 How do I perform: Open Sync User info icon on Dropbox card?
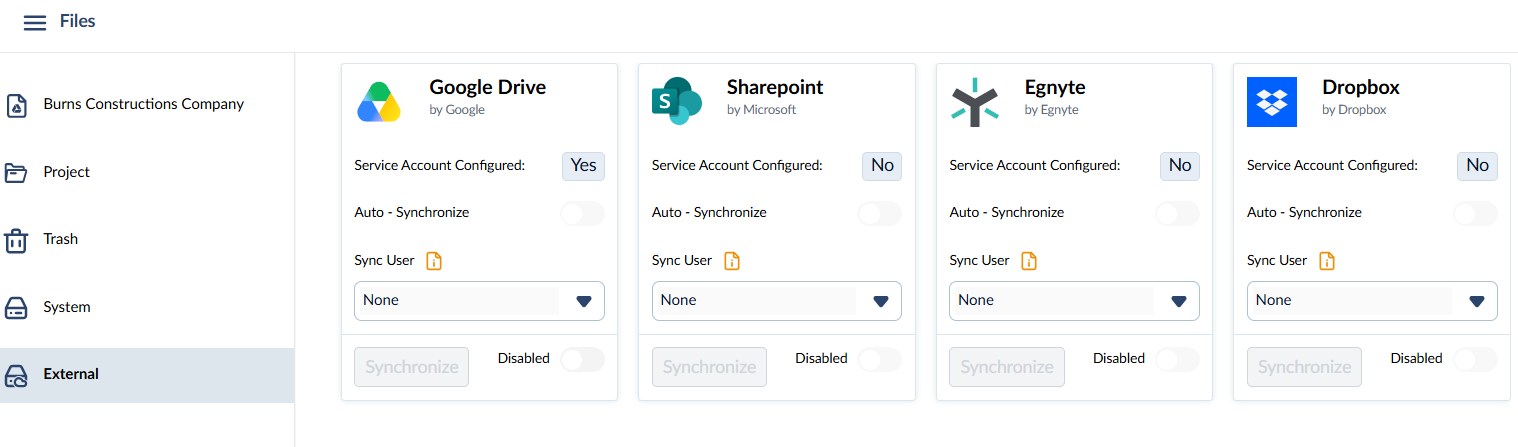1327,261
